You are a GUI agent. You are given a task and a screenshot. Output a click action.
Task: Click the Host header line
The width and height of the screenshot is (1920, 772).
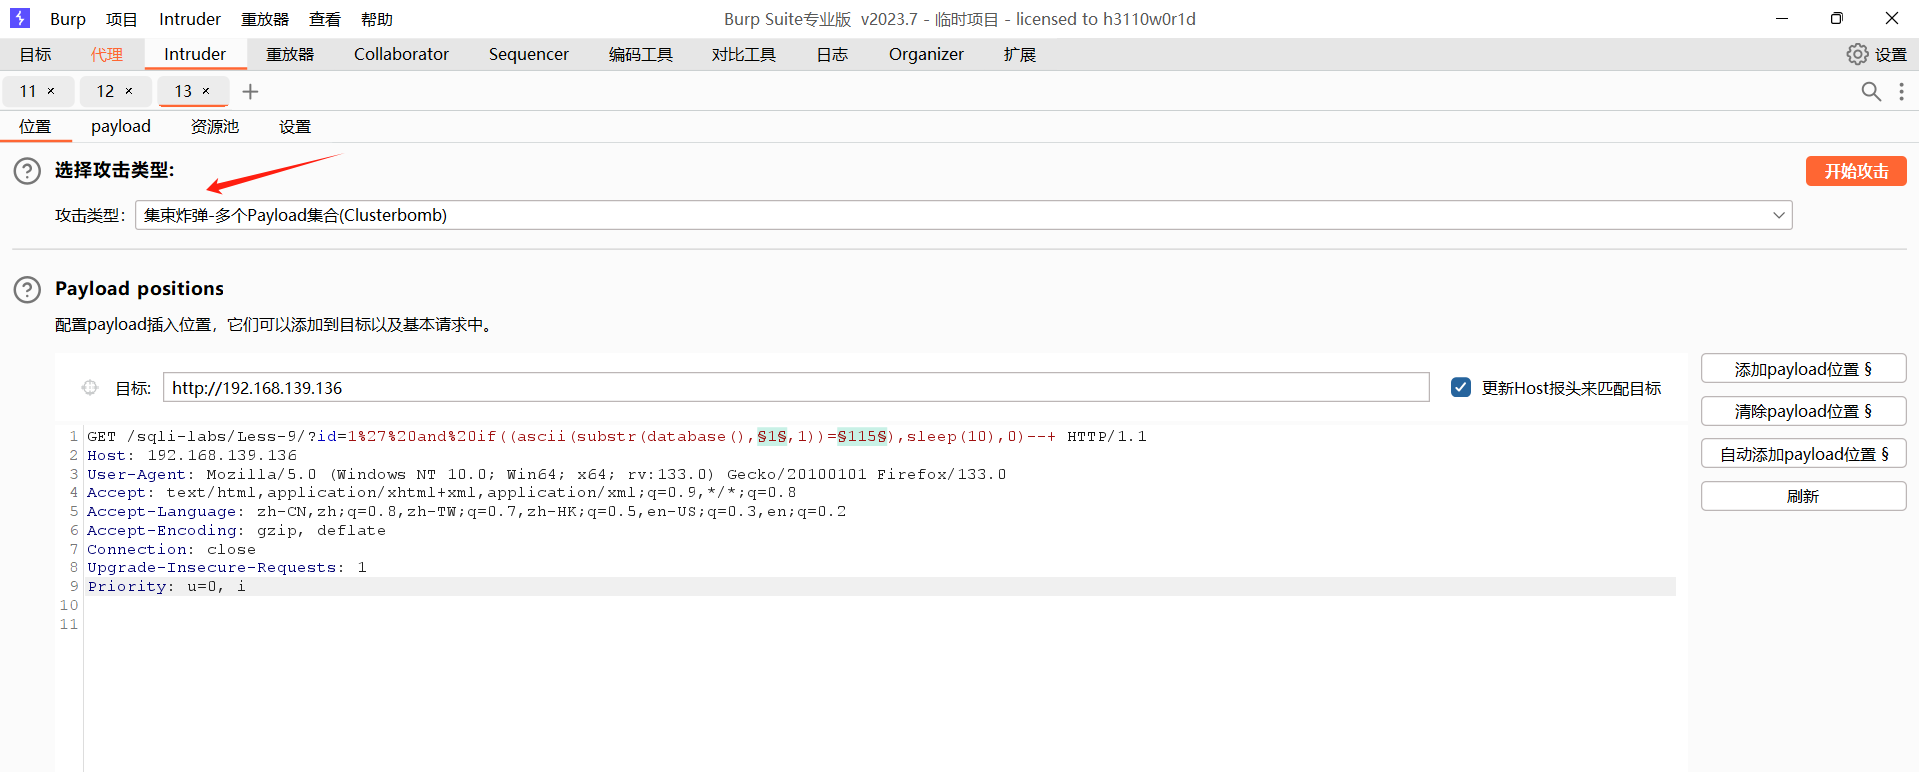point(192,455)
